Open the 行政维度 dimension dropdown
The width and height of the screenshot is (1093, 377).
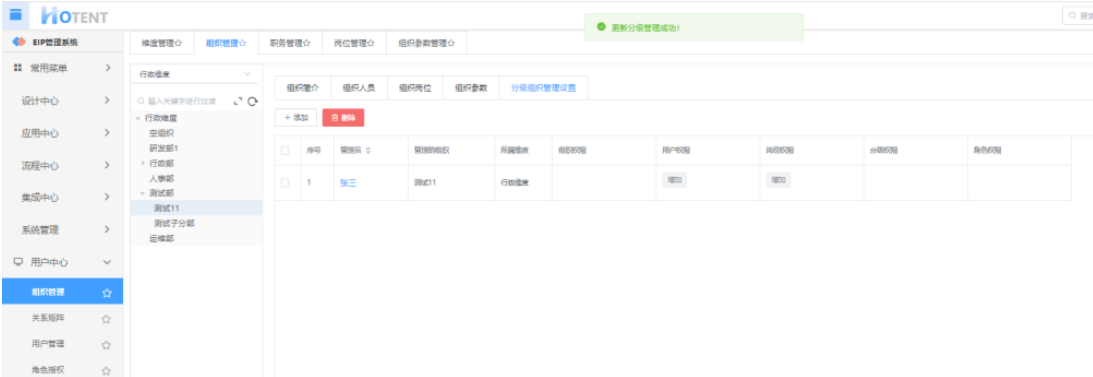click(195, 74)
